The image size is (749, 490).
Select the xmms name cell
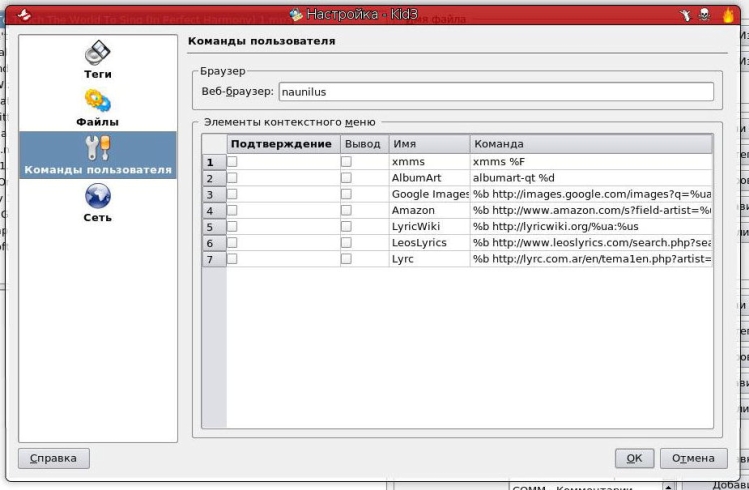point(429,162)
